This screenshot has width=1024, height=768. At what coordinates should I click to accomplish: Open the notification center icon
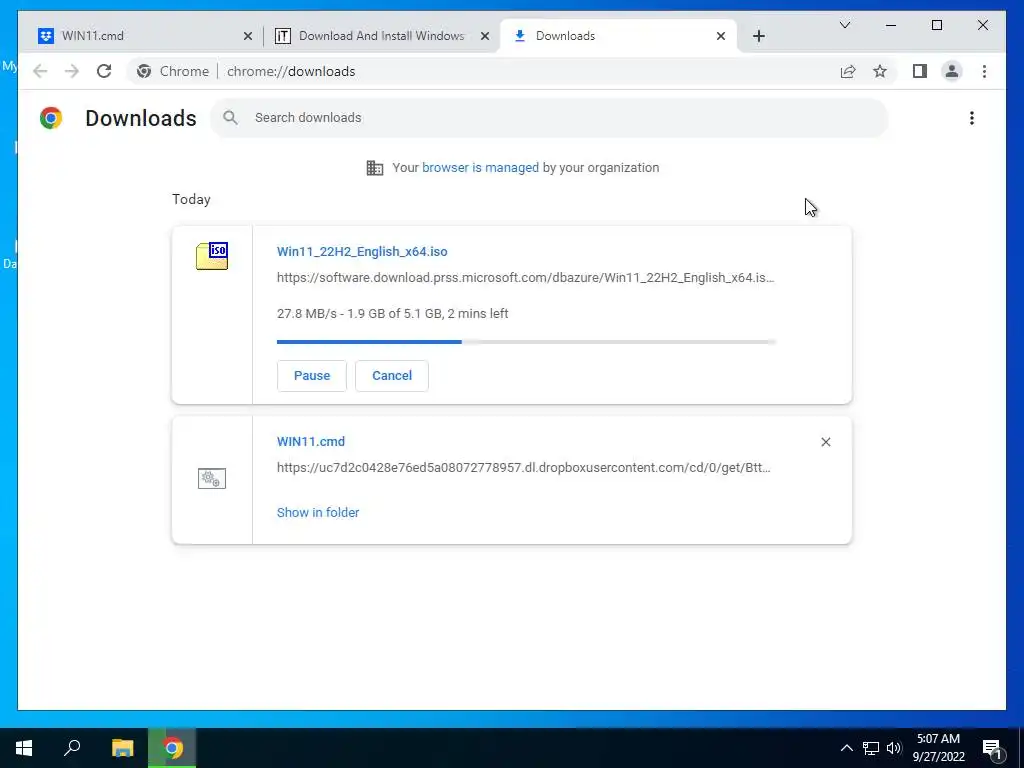point(993,749)
